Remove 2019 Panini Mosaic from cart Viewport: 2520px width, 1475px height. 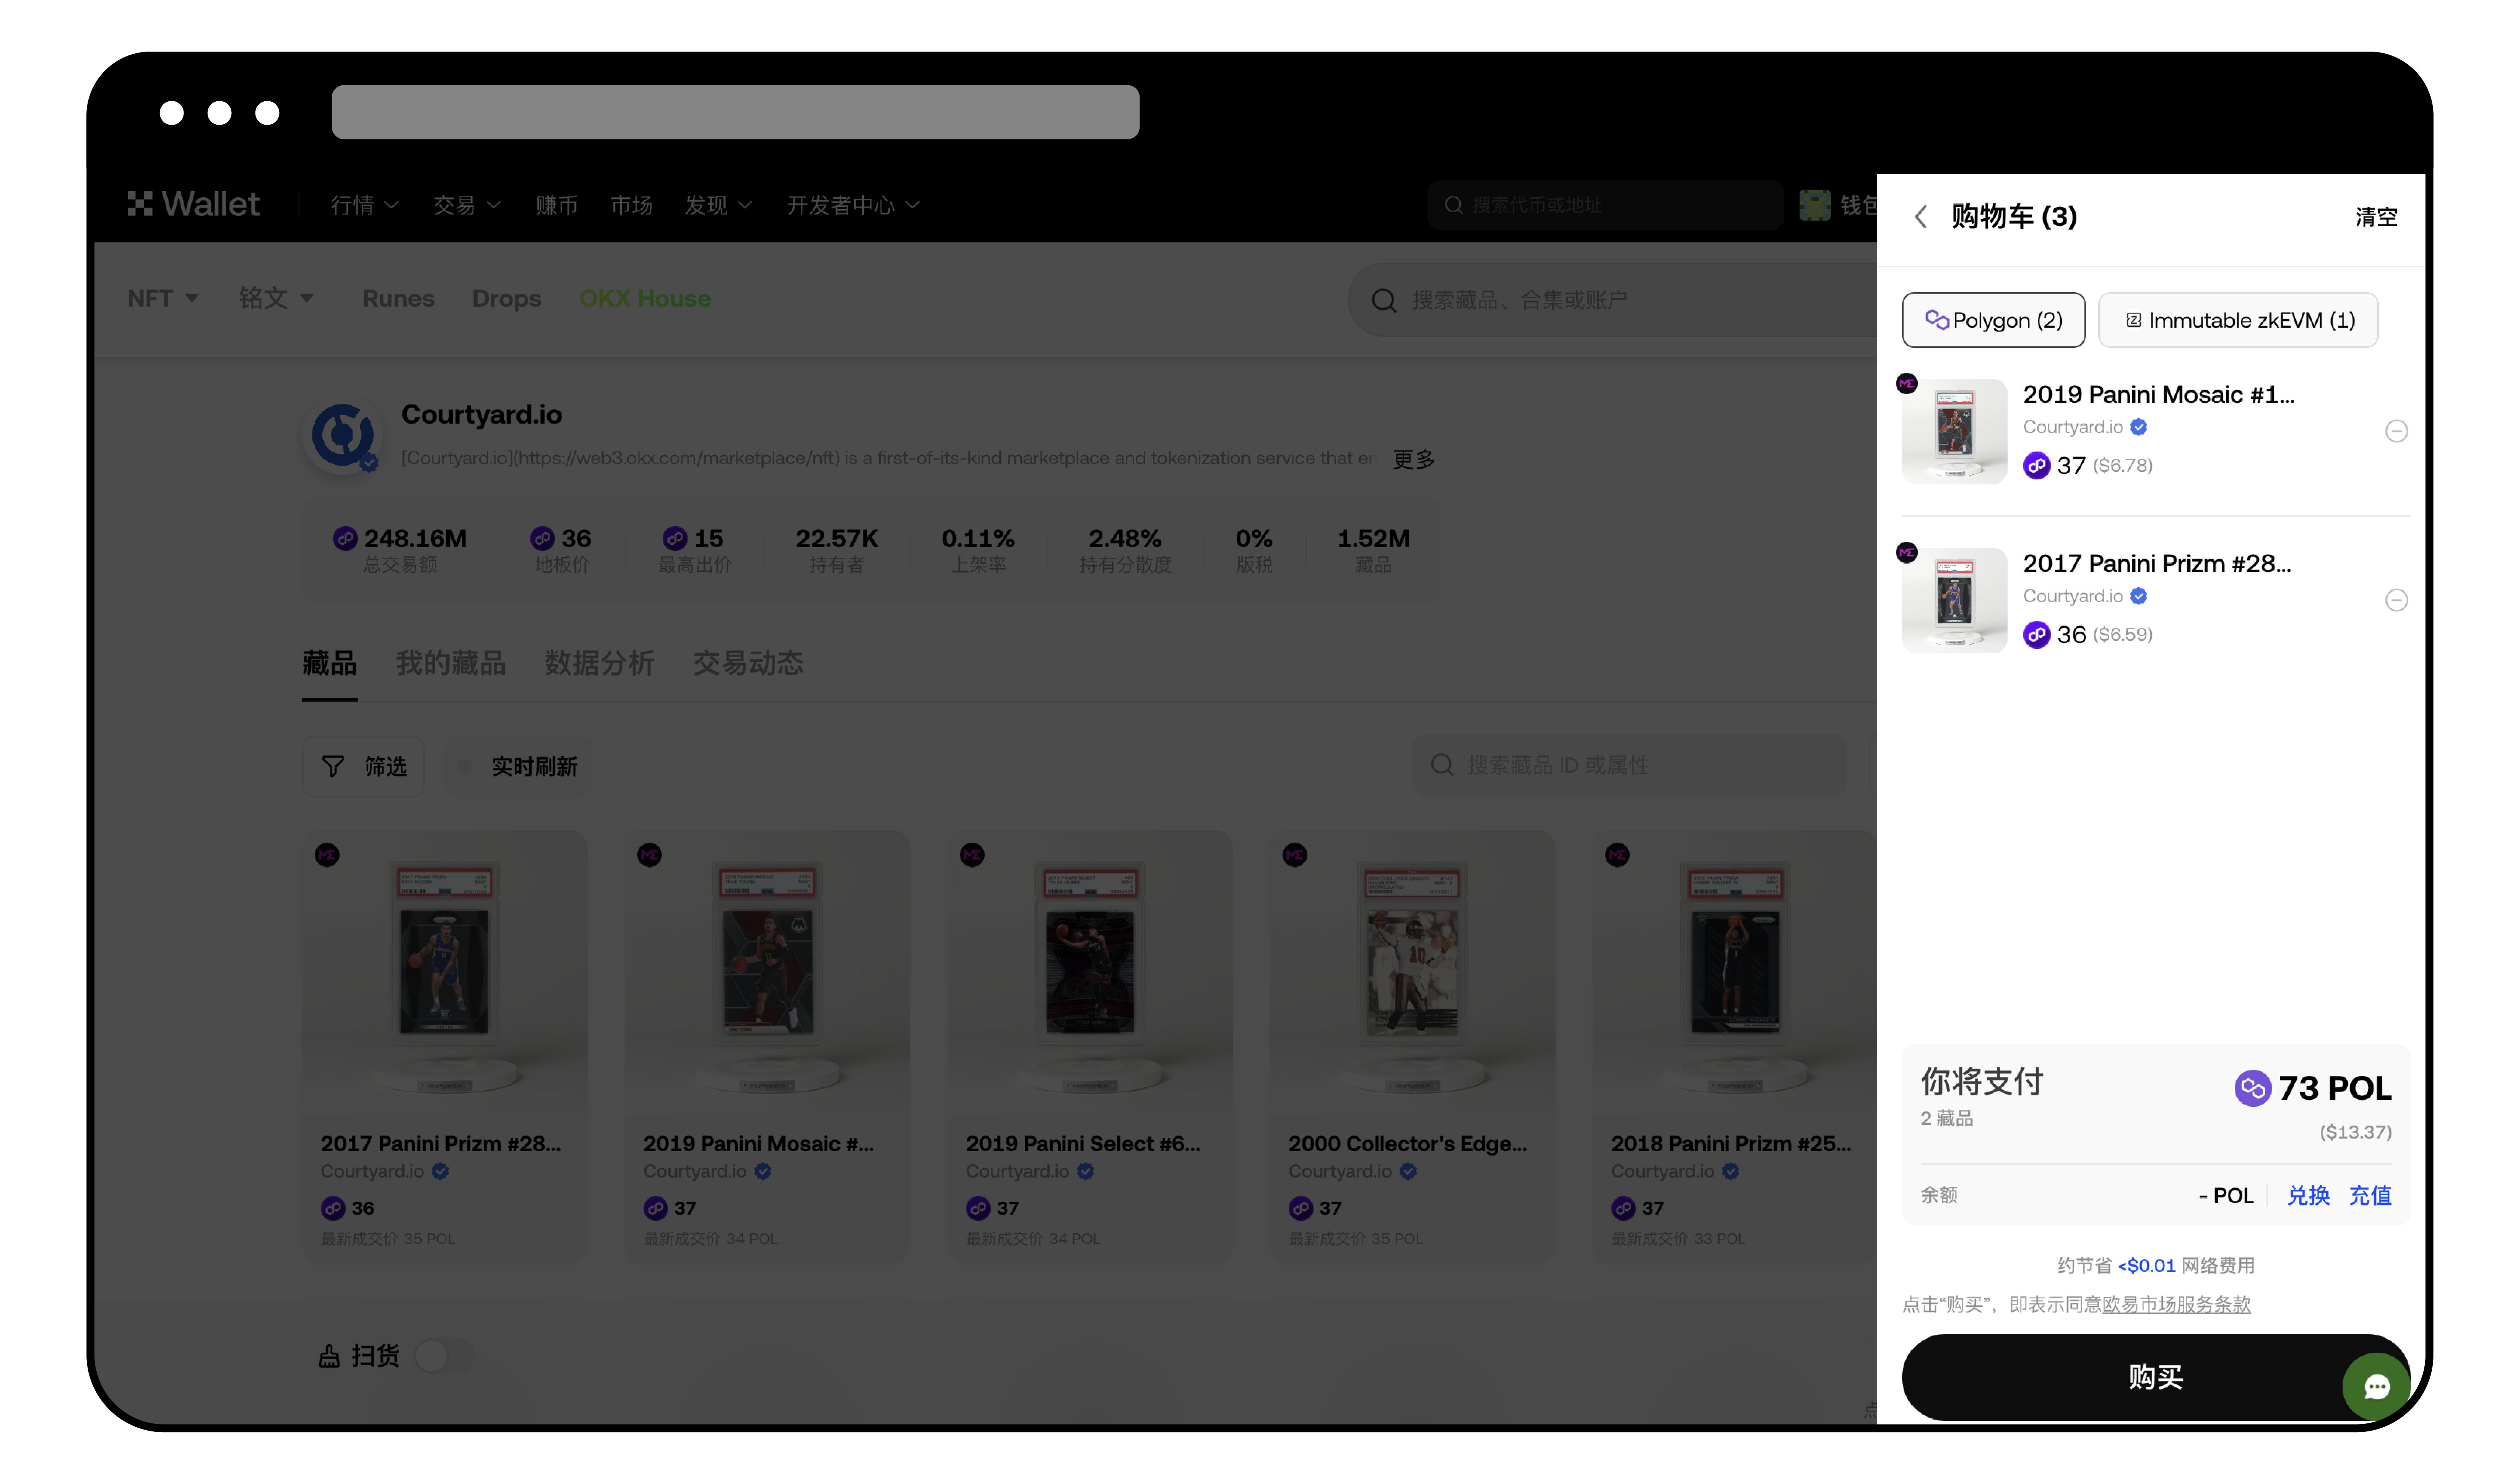tap(2396, 431)
